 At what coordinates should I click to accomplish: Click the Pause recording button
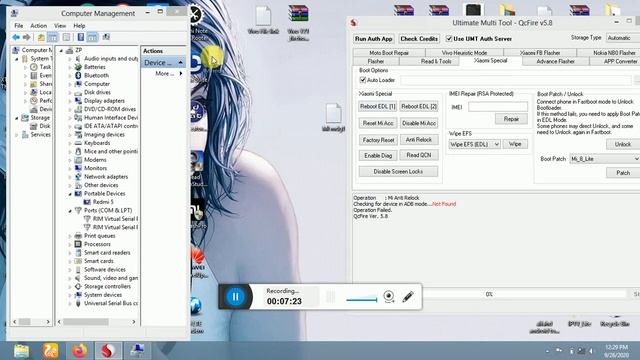pyautogui.click(x=236, y=297)
